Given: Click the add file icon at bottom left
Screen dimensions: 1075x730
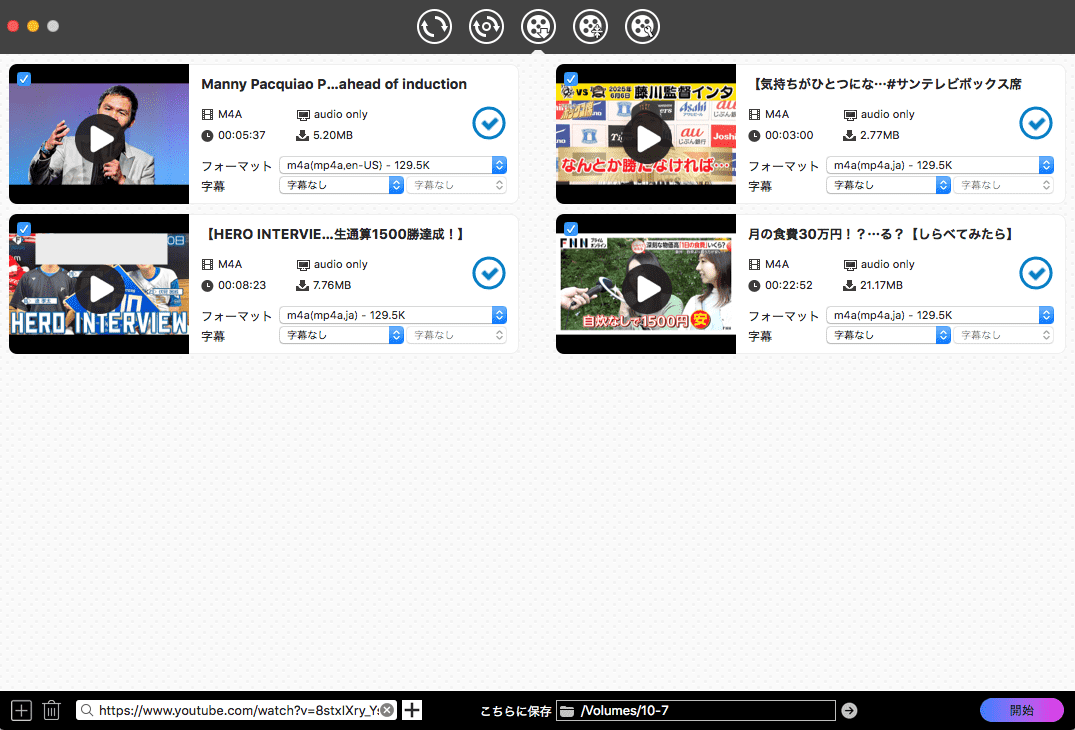Looking at the screenshot, I should [x=21, y=711].
